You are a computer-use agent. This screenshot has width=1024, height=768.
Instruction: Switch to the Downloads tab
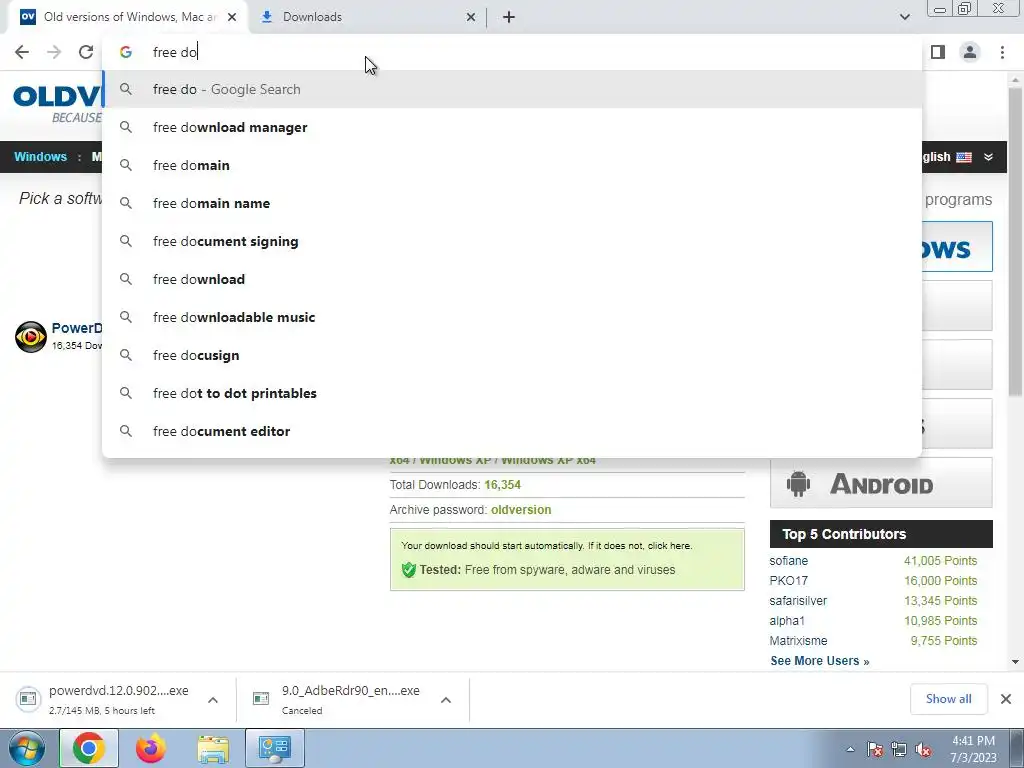point(367,17)
